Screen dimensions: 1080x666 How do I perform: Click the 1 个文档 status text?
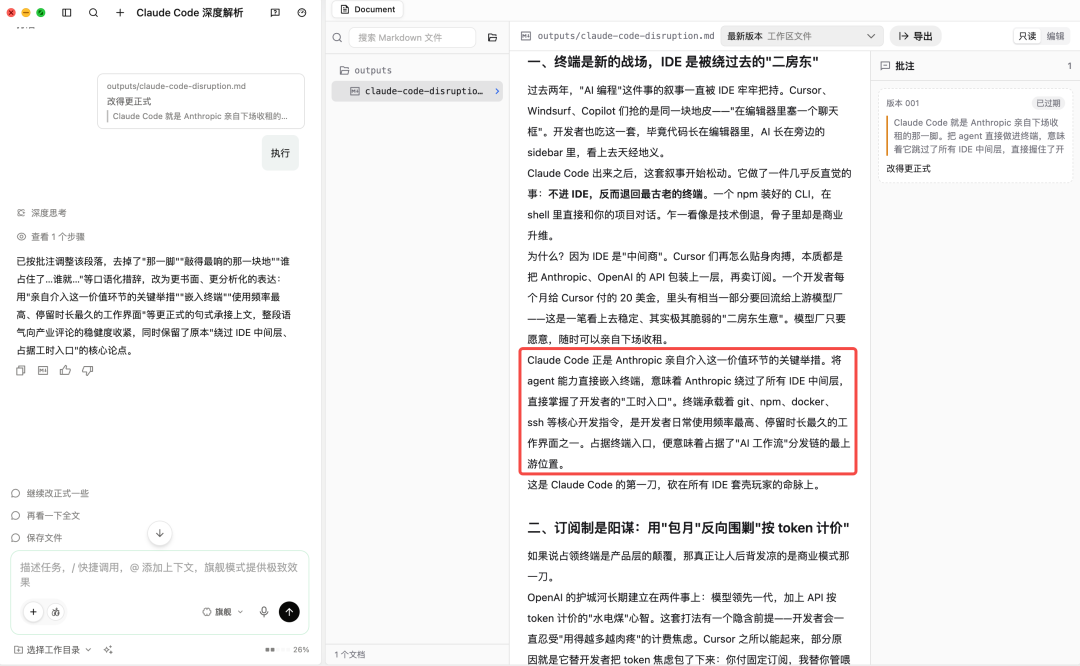pyautogui.click(x=350, y=654)
